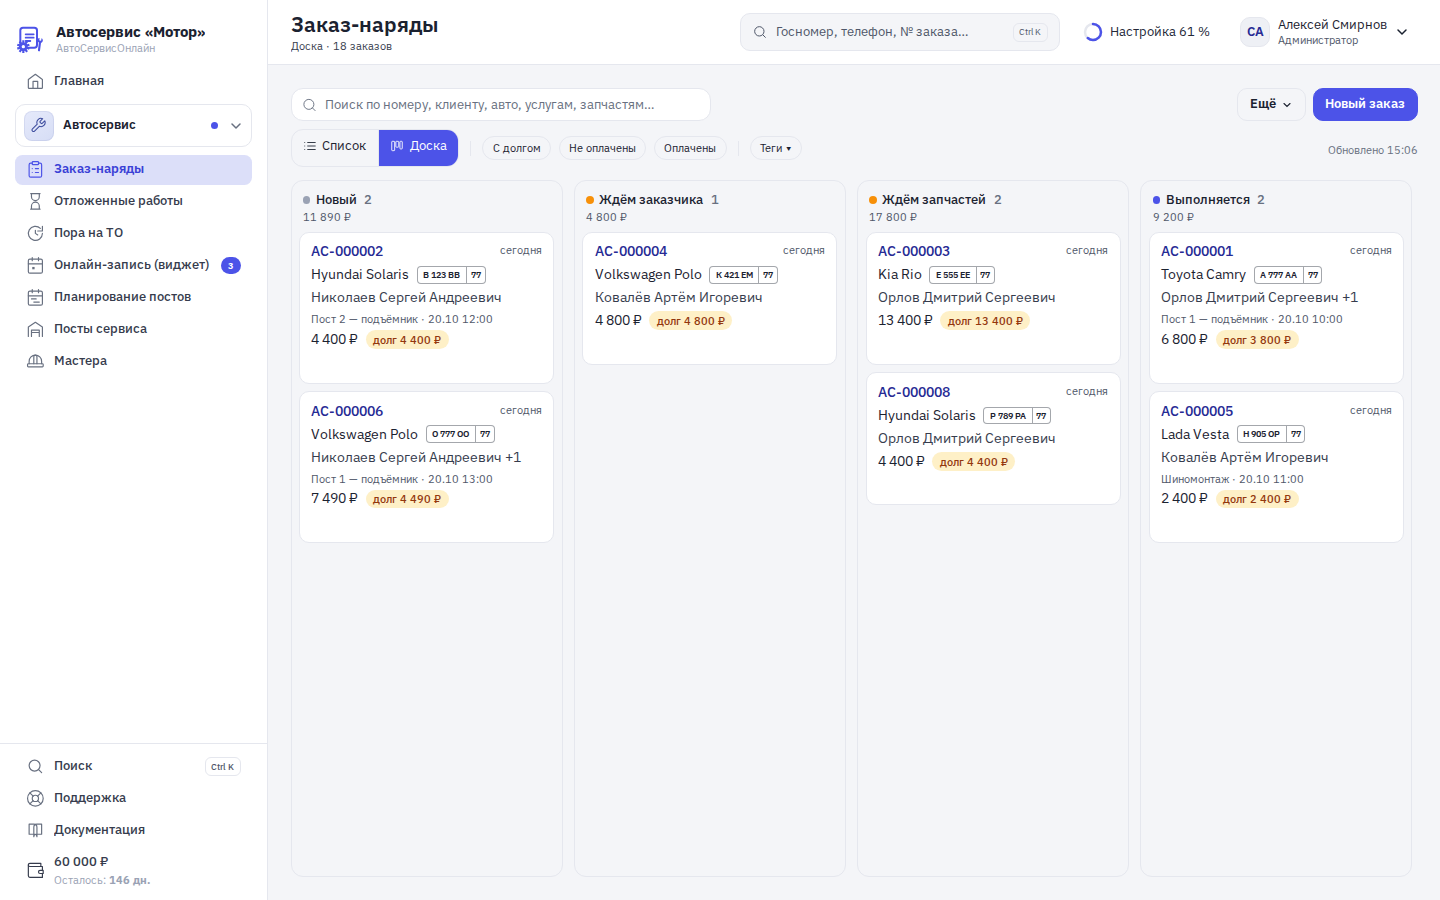Click the Автосервис «Мотор» logo icon
The width and height of the screenshot is (1440, 900).
(x=30, y=39)
